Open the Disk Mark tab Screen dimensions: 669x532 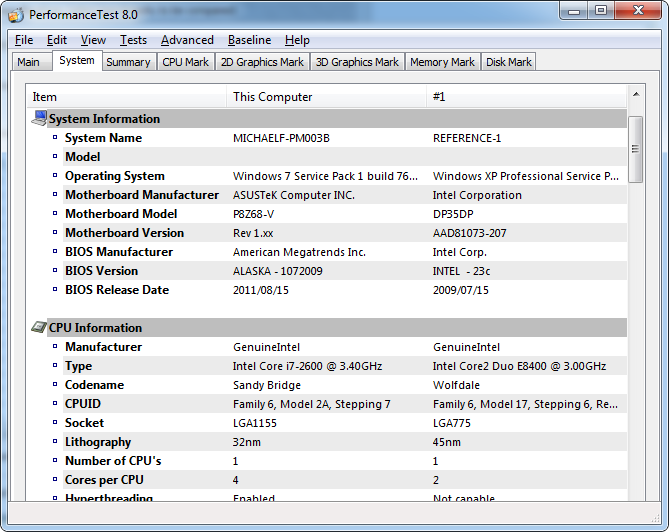click(509, 62)
